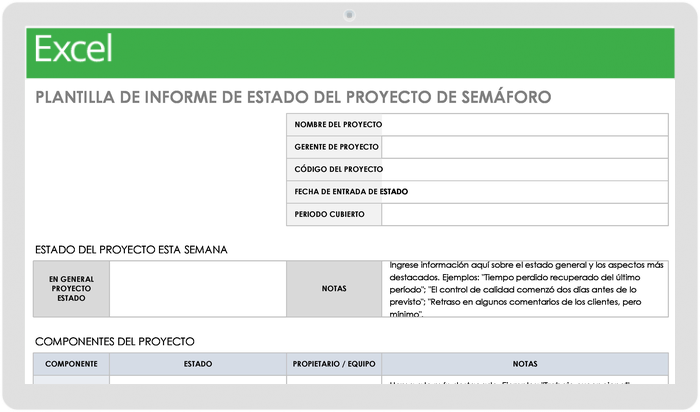The height and width of the screenshot is (412, 700).
Task: Select the Periodo Cubierto label cell
Action: (x=334, y=214)
